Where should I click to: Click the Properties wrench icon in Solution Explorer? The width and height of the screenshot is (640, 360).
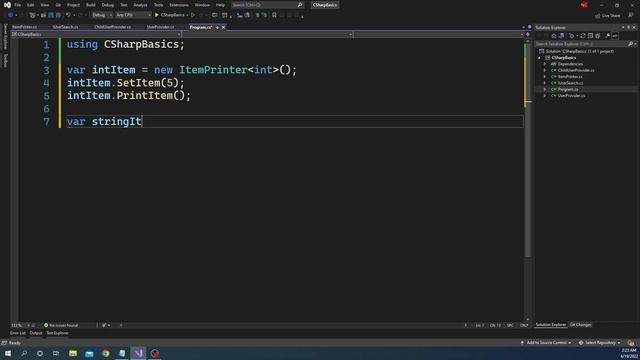pos(607,36)
